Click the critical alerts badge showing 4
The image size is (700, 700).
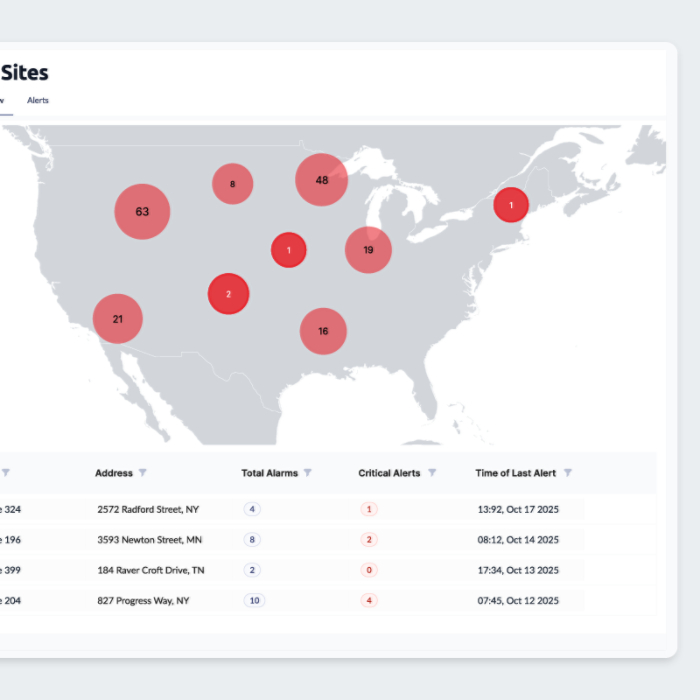click(369, 601)
